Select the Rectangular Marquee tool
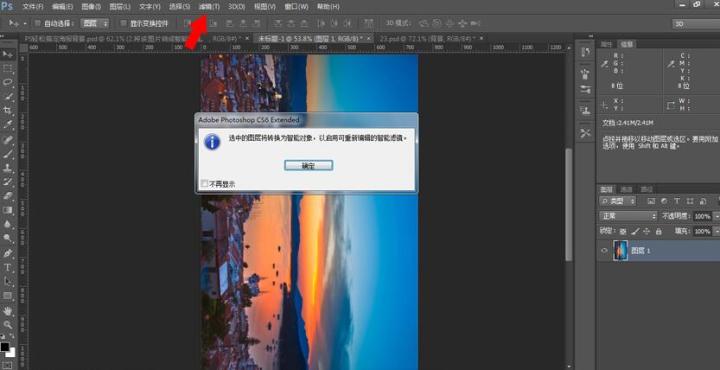 coord(8,68)
